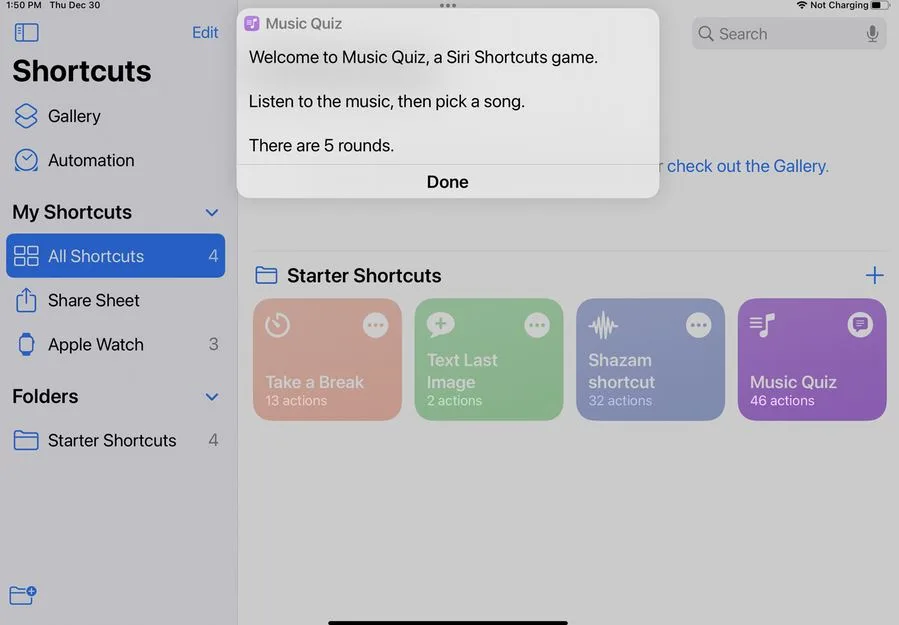
Task: Collapse the My Shortcuts section chevron
Action: pyautogui.click(x=212, y=213)
